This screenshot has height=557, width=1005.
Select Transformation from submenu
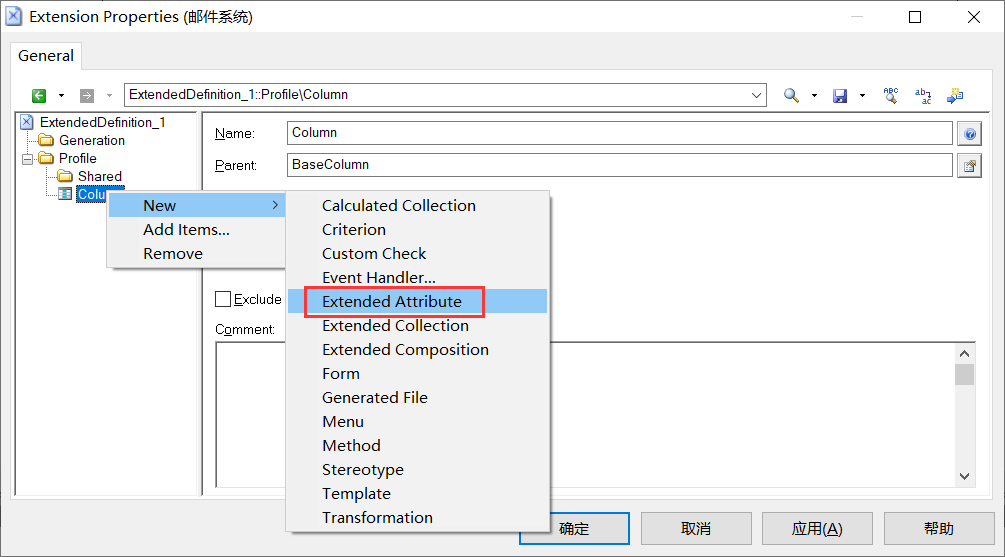tap(417, 517)
